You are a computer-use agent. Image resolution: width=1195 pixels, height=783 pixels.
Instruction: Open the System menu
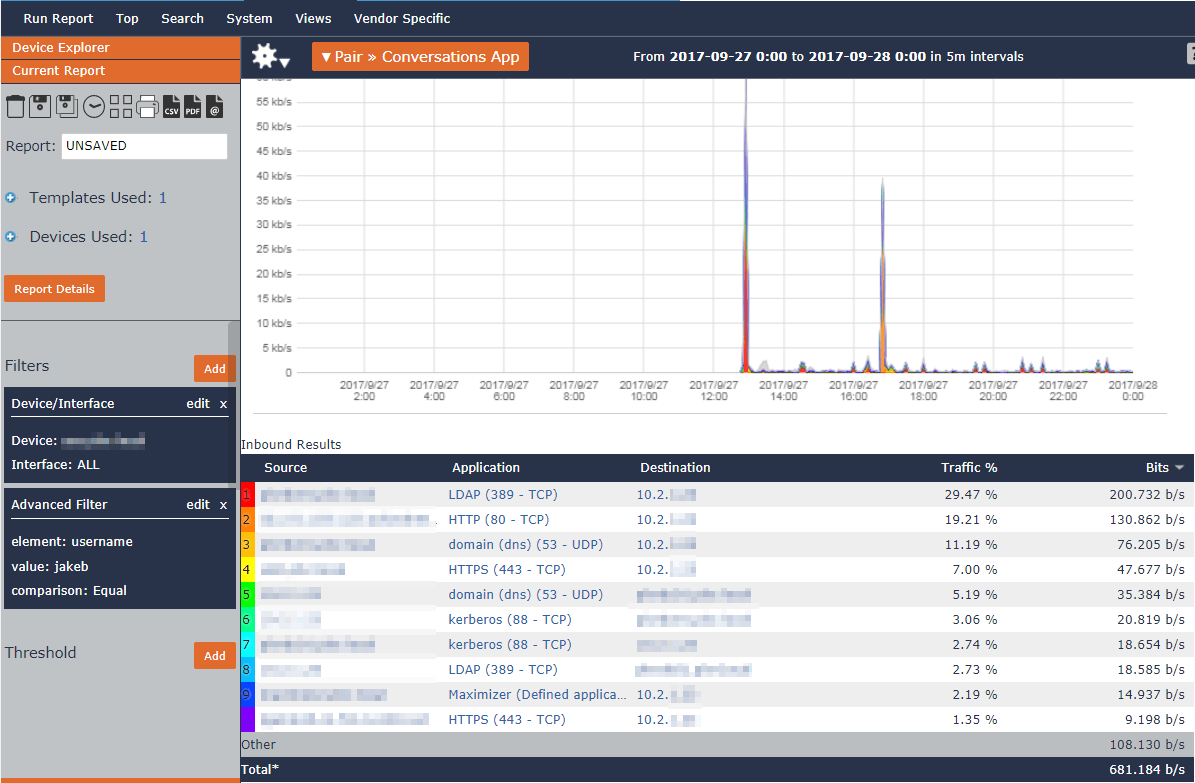pyautogui.click(x=249, y=18)
